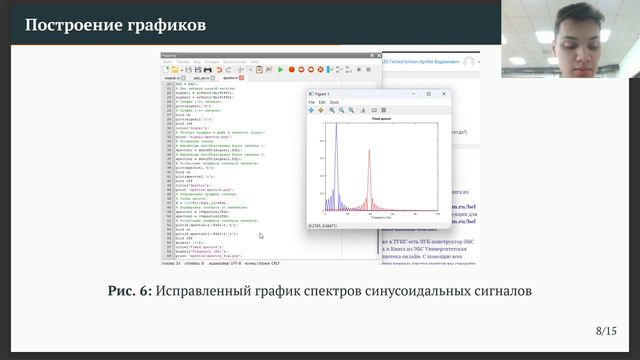
Task: Undock the editor panel from the window
Action: [372, 56]
